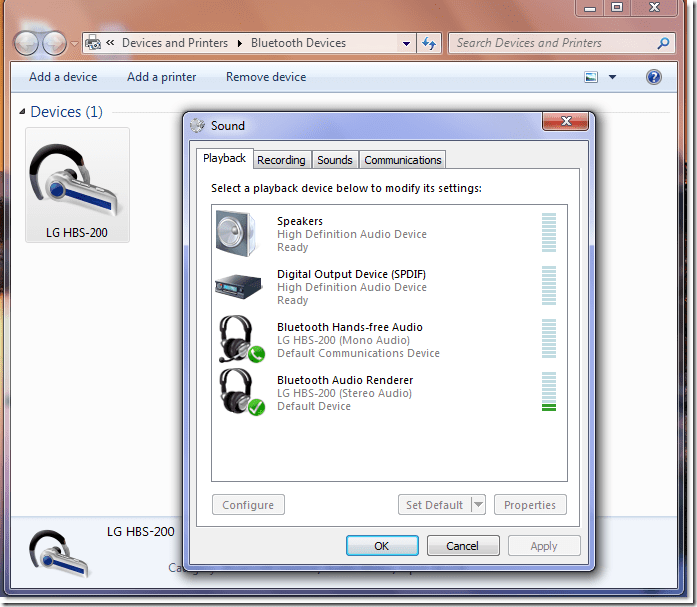697x607 pixels.
Task: Click the help question mark icon
Action: 654,77
